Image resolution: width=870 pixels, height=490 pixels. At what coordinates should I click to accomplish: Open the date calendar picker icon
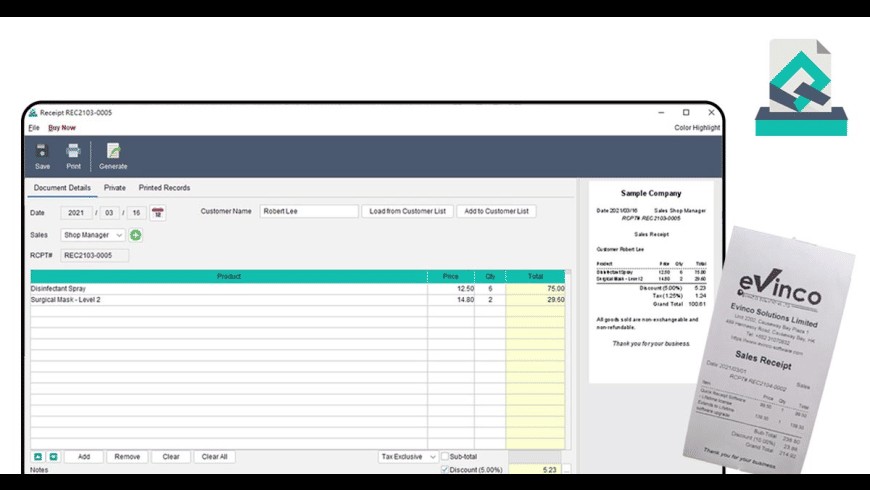[x=158, y=213]
